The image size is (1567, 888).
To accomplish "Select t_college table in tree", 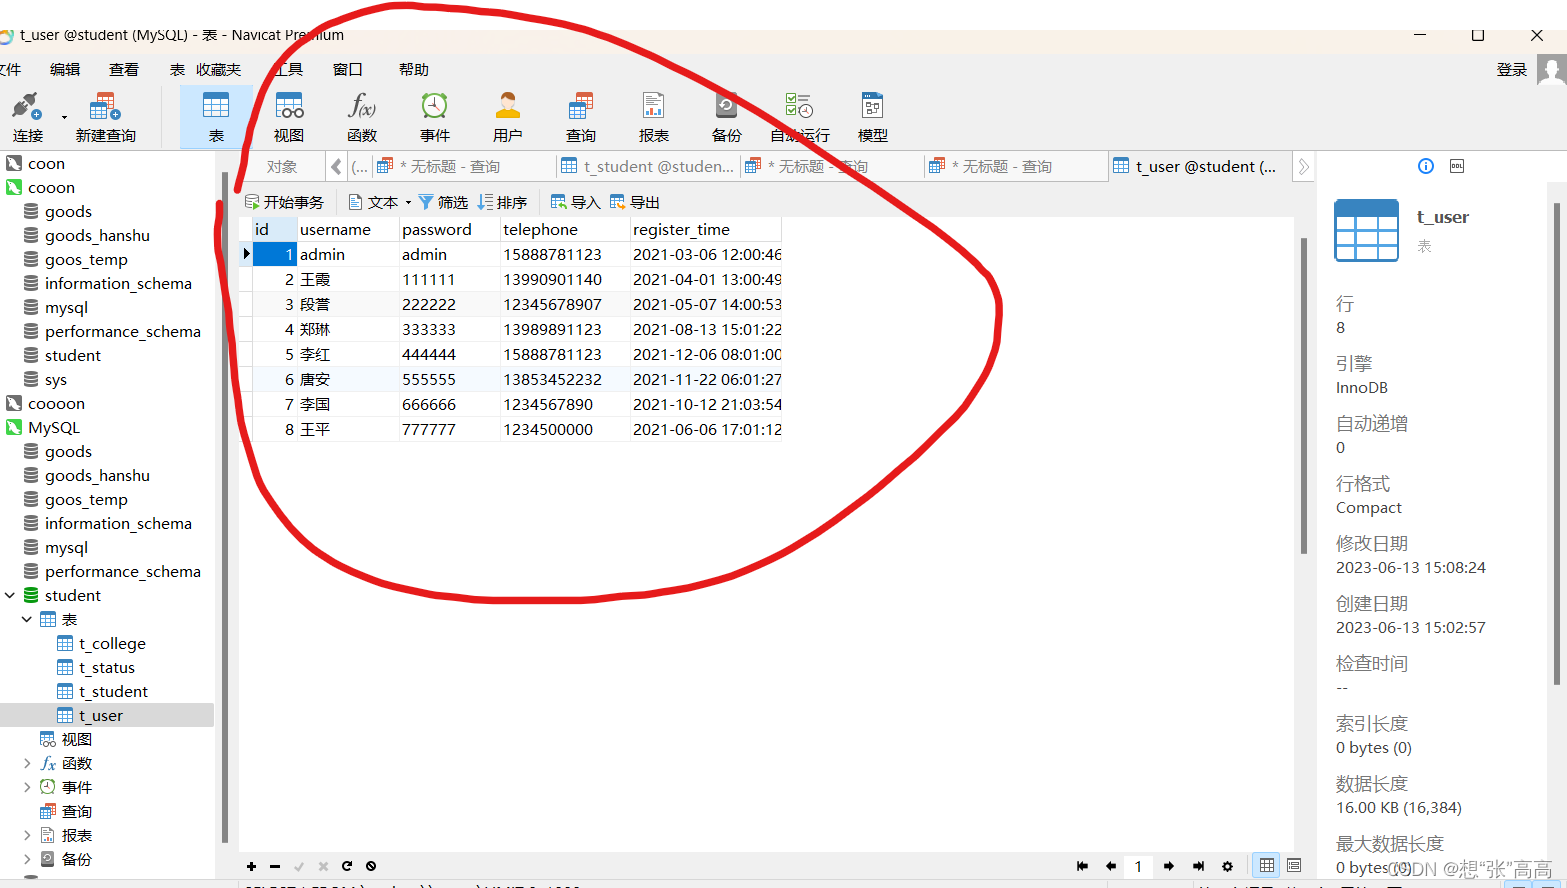I will tap(112, 643).
